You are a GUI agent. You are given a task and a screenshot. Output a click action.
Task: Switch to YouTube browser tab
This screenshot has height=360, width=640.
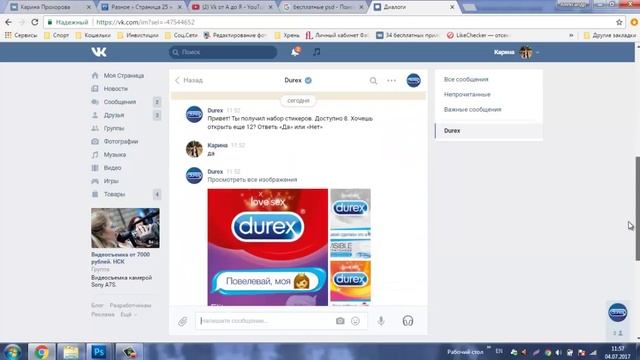(x=231, y=7)
